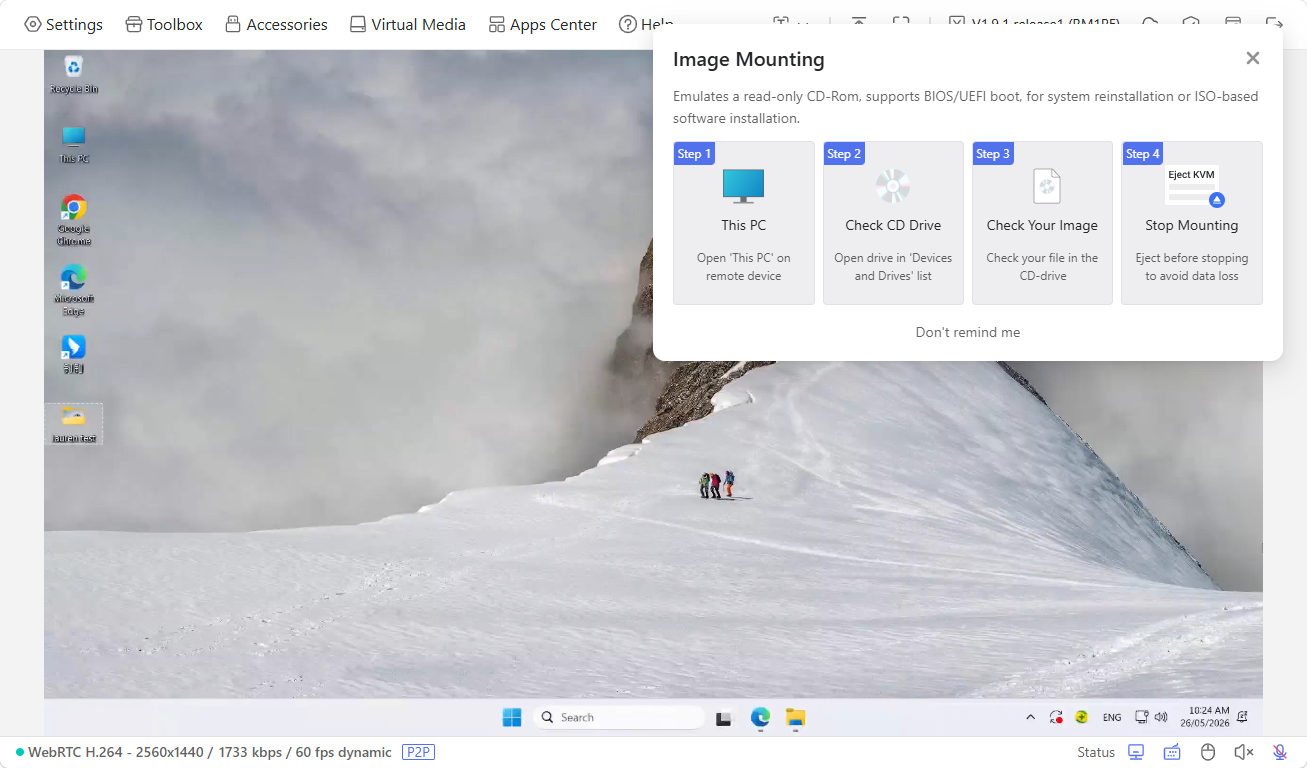Open the Toolbox menu
Image resolution: width=1307 pixels, height=768 pixels.
point(164,24)
